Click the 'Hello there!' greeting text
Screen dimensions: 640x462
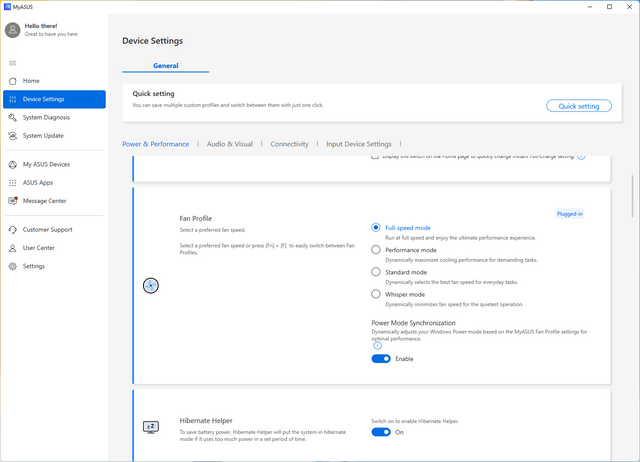[x=41, y=26]
